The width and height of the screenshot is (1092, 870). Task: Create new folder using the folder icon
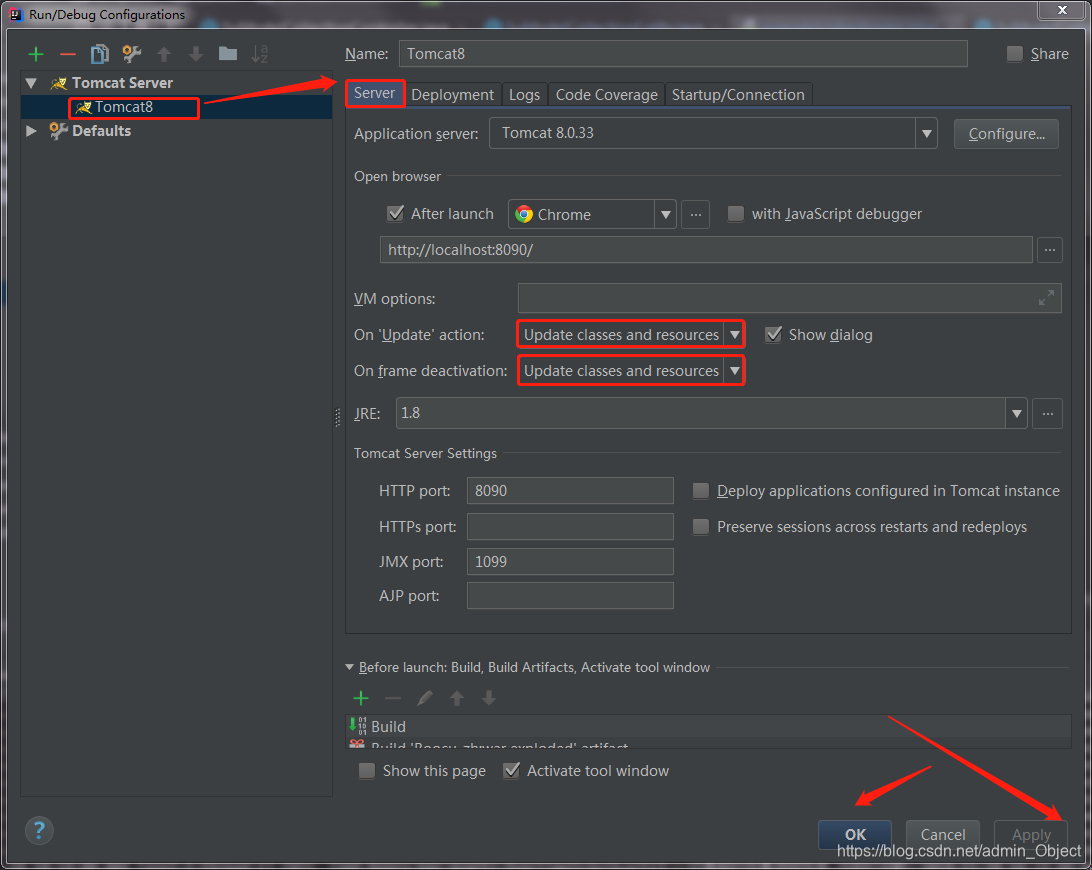point(228,54)
